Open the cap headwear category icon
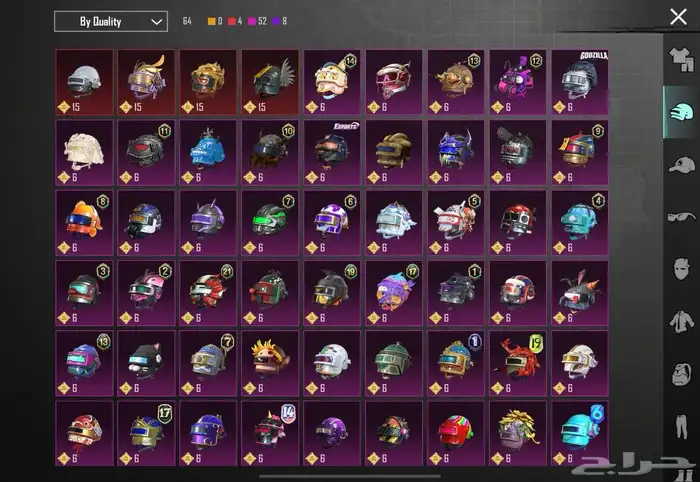Screen dimensions: 700x482 point(682,165)
